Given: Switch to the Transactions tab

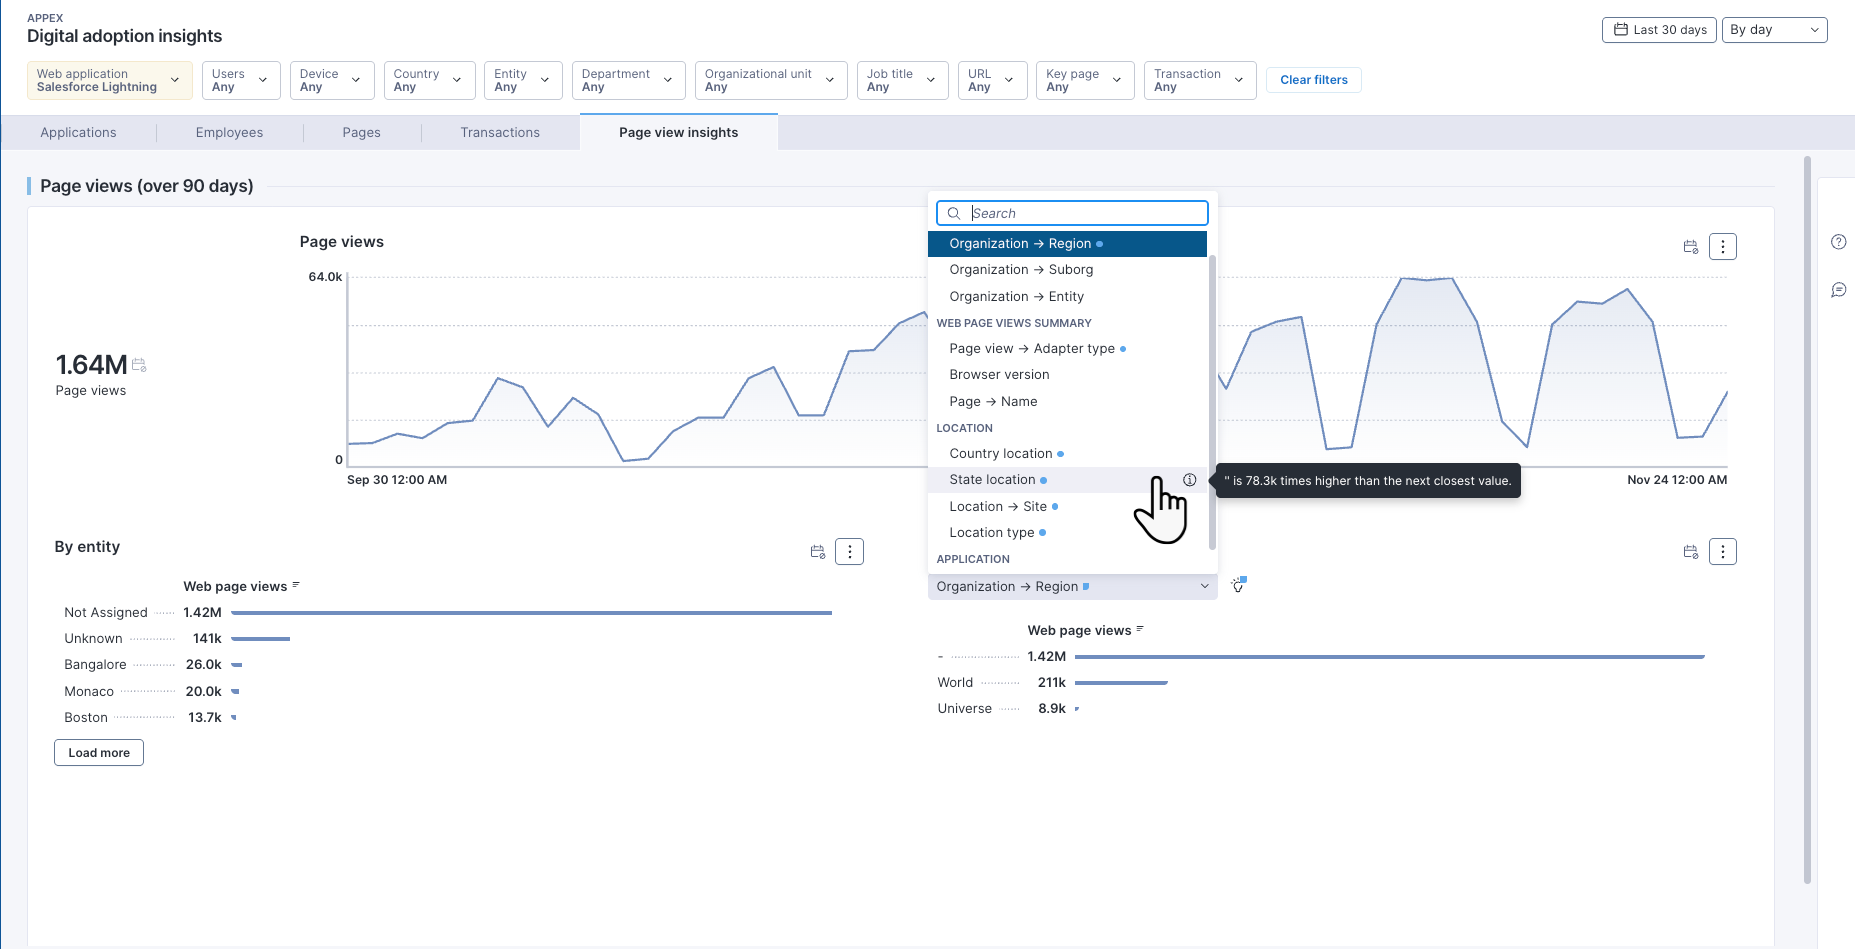Looking at the screenshot, I should [500, 132].
